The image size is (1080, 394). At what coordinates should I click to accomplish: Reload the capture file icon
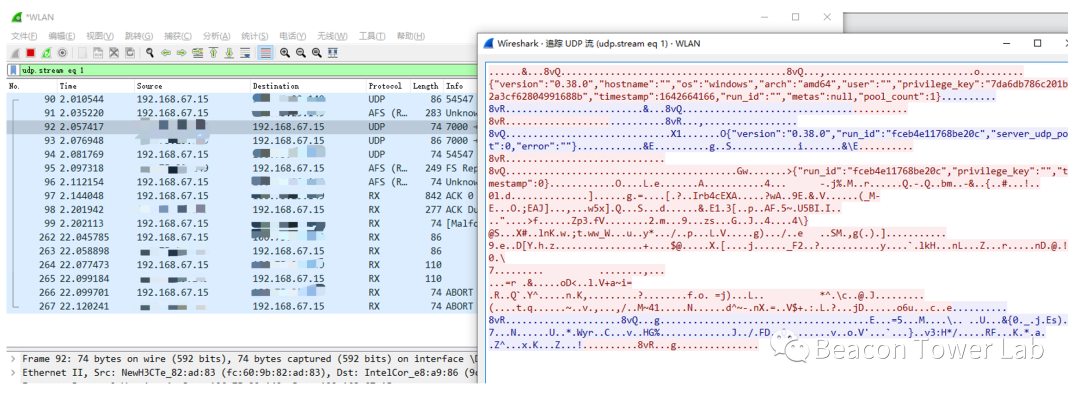coord(129,53)
